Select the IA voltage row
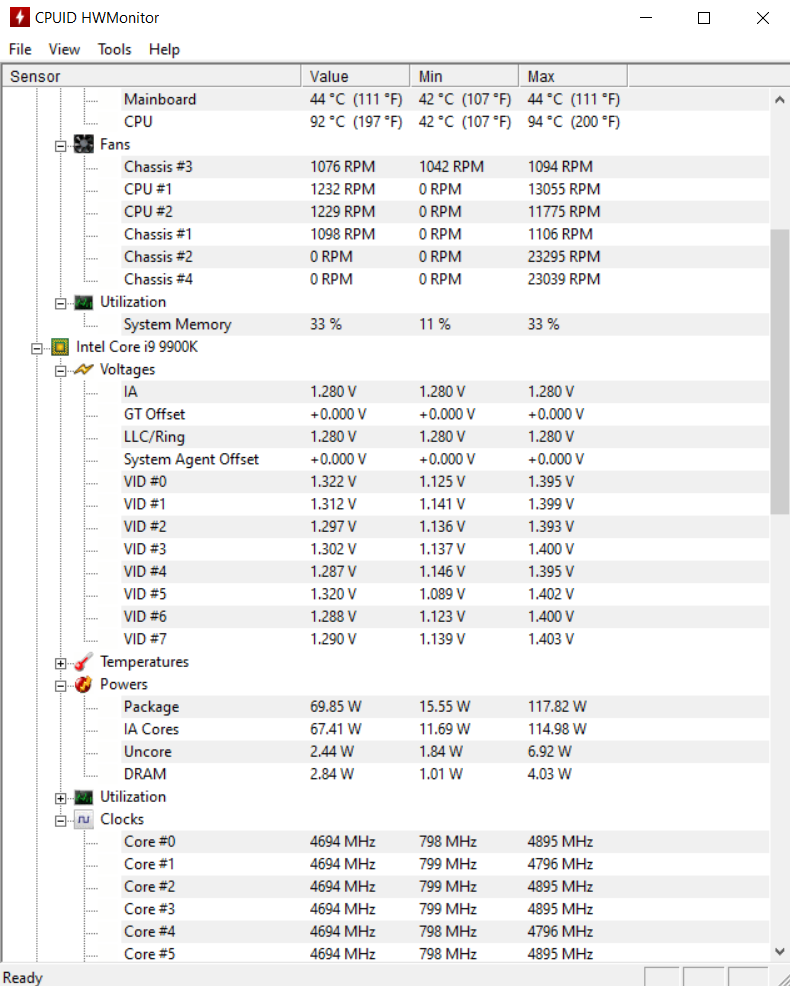This screenshot has height=986, width=790. point(445,392)
